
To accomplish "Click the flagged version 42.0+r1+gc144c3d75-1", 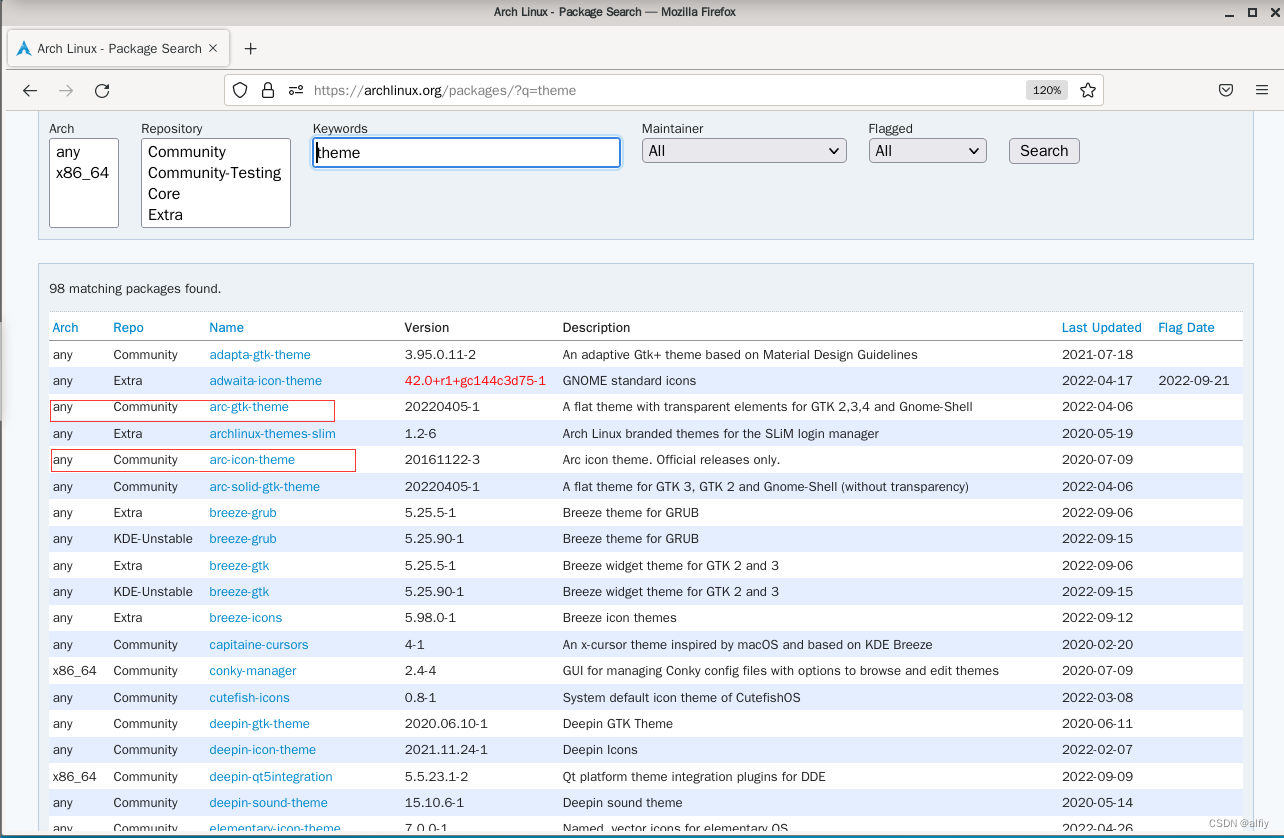I will tap(475, 381).
